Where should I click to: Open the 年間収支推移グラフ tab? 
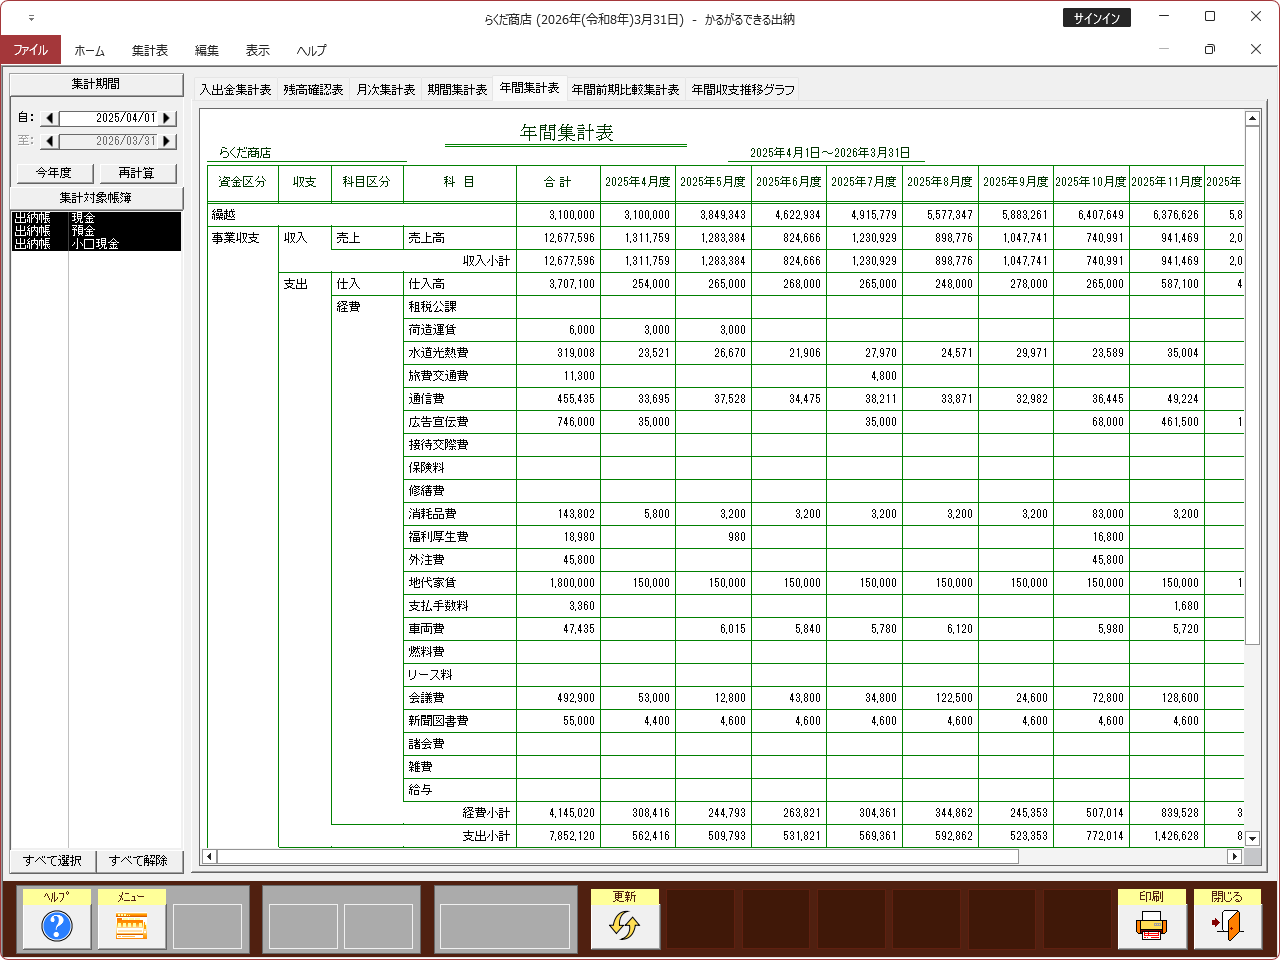(743, 90)
